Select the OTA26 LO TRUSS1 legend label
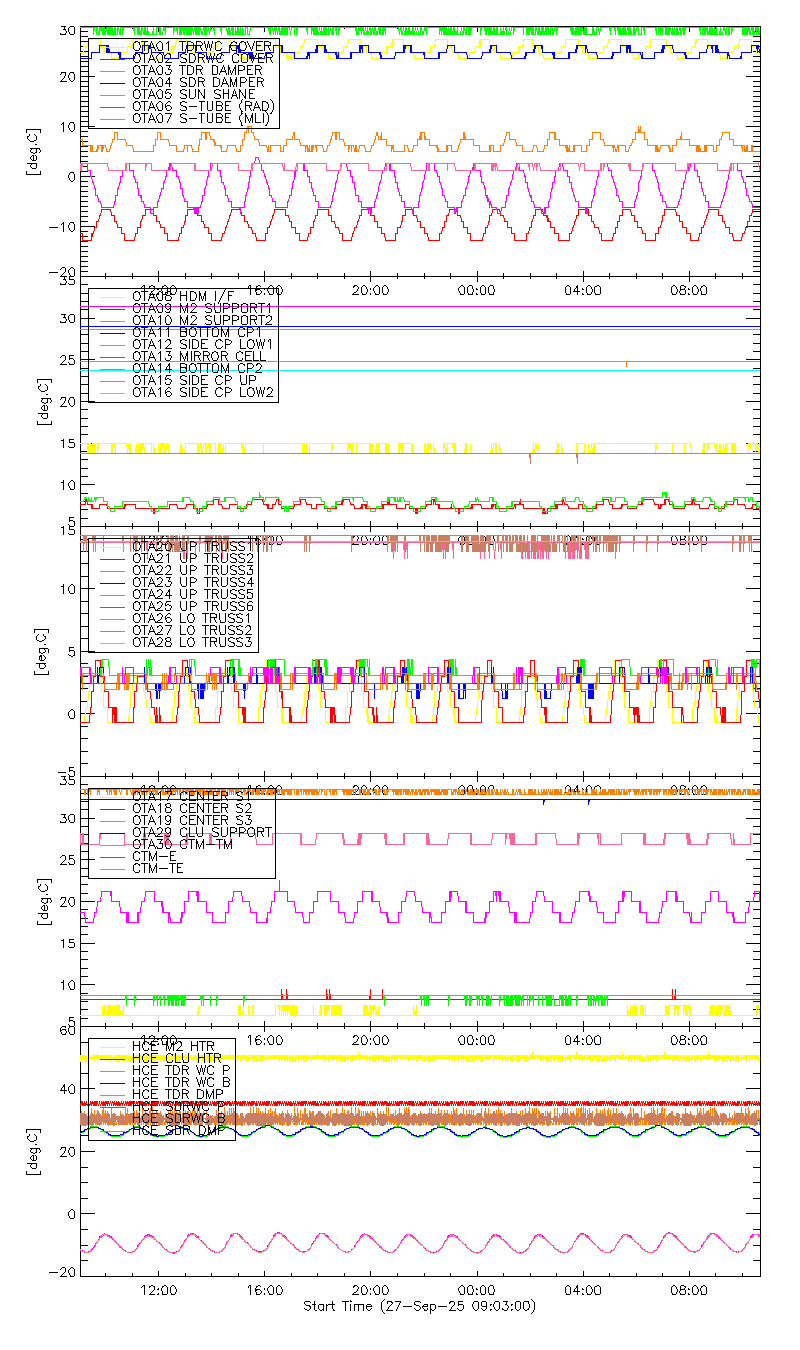The image size is (800, 1350). click(x=193, y=618)
